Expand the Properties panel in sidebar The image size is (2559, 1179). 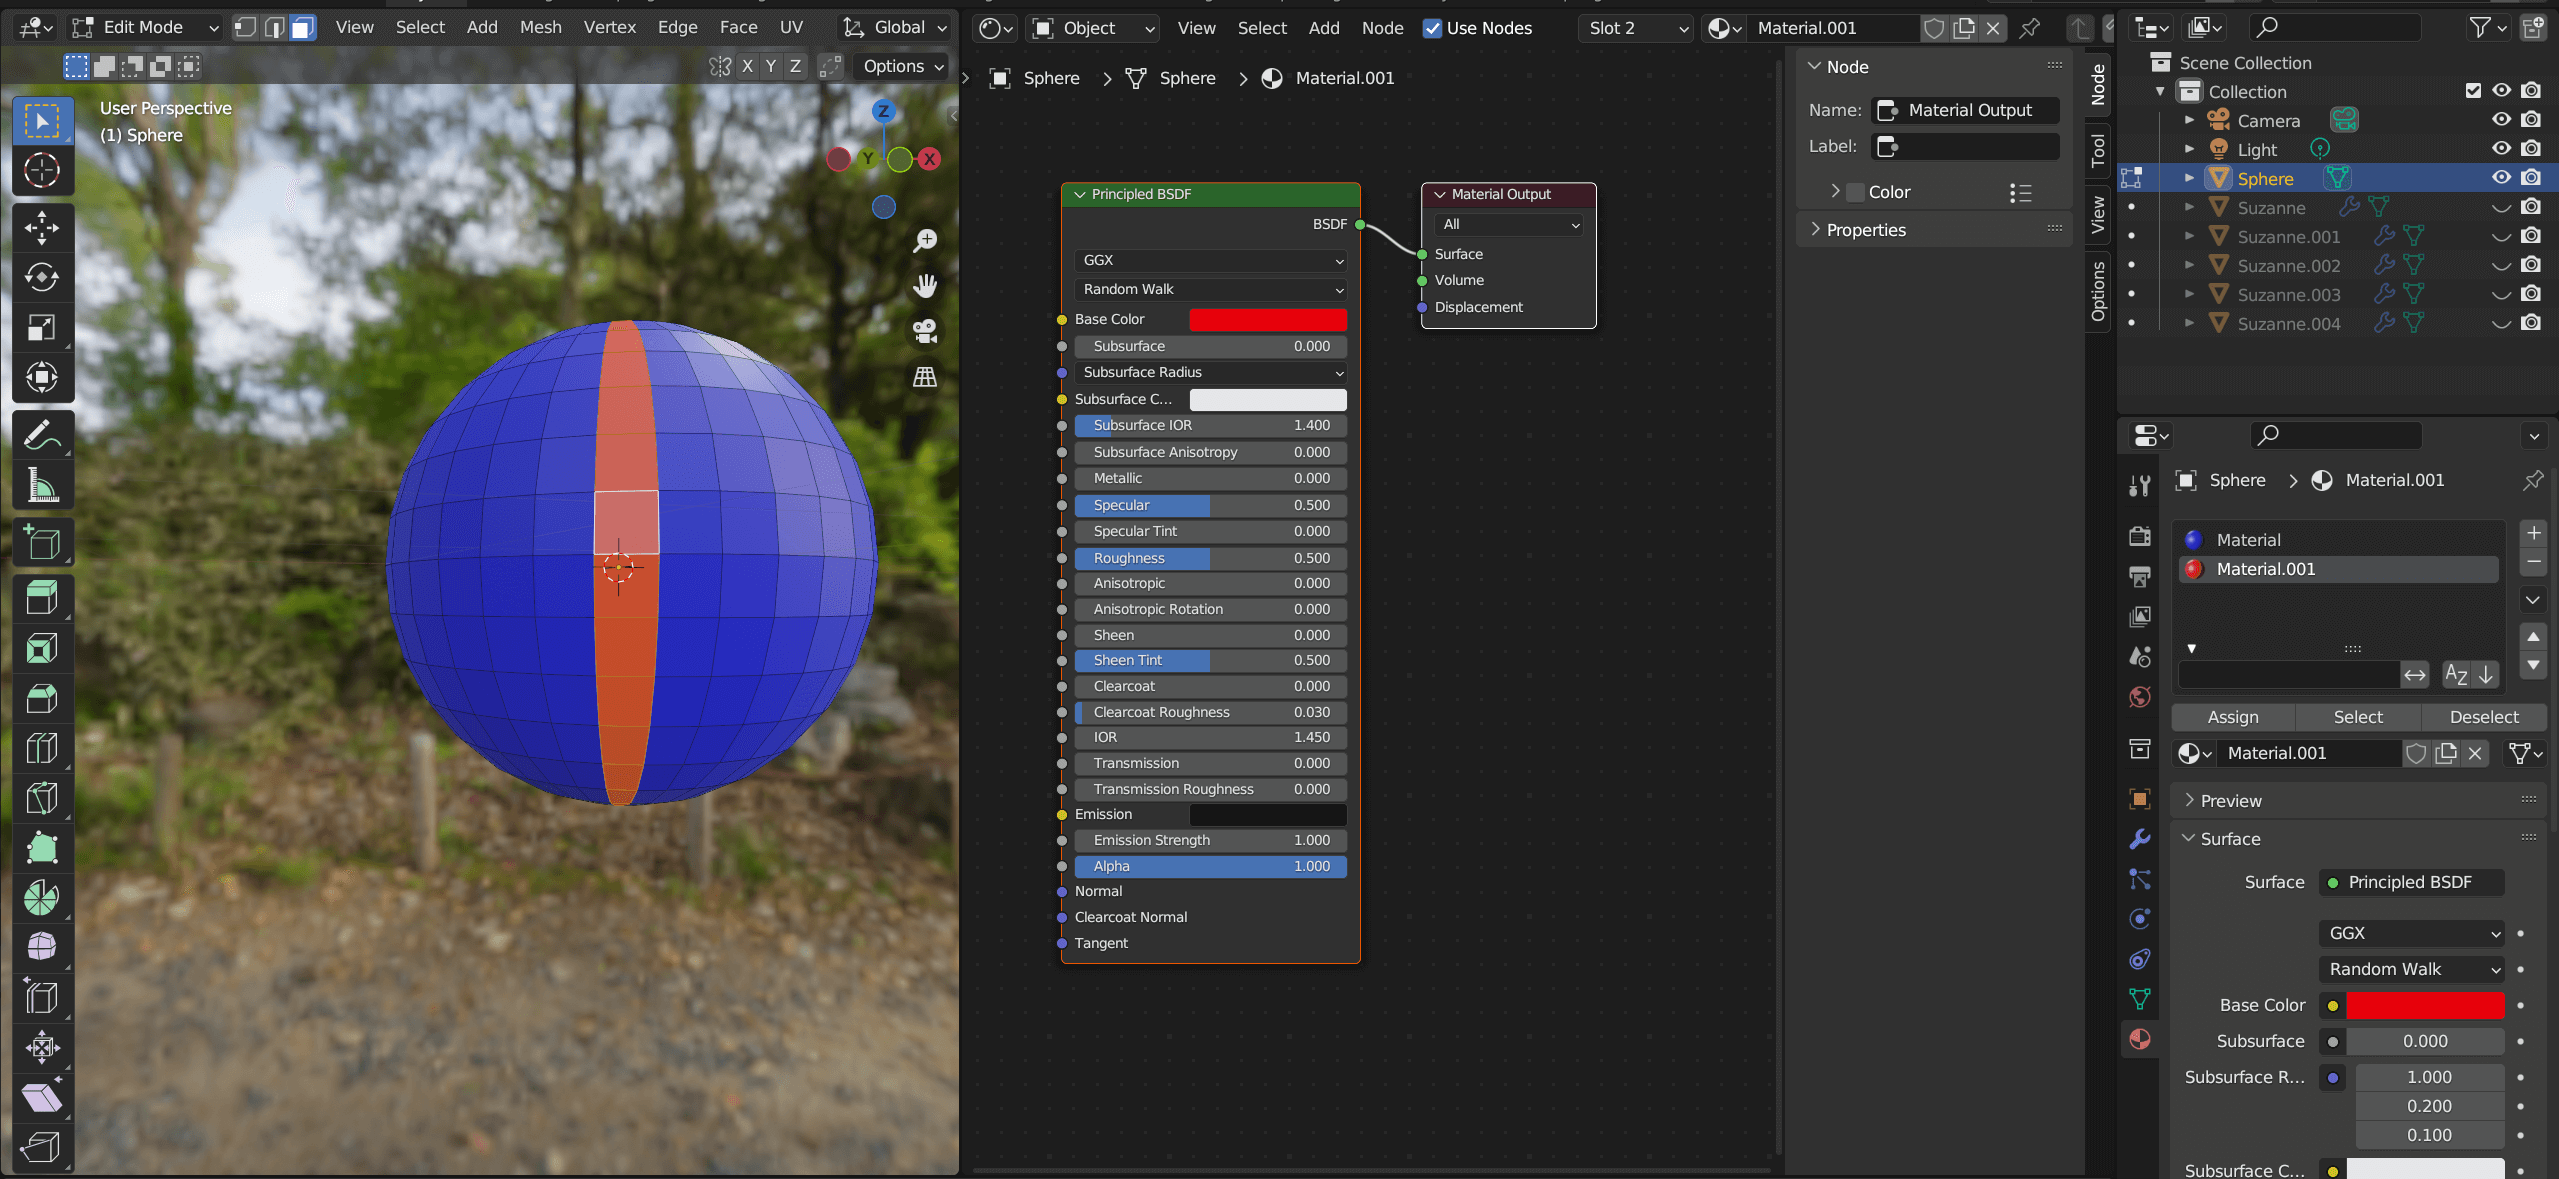point(1866,230)
